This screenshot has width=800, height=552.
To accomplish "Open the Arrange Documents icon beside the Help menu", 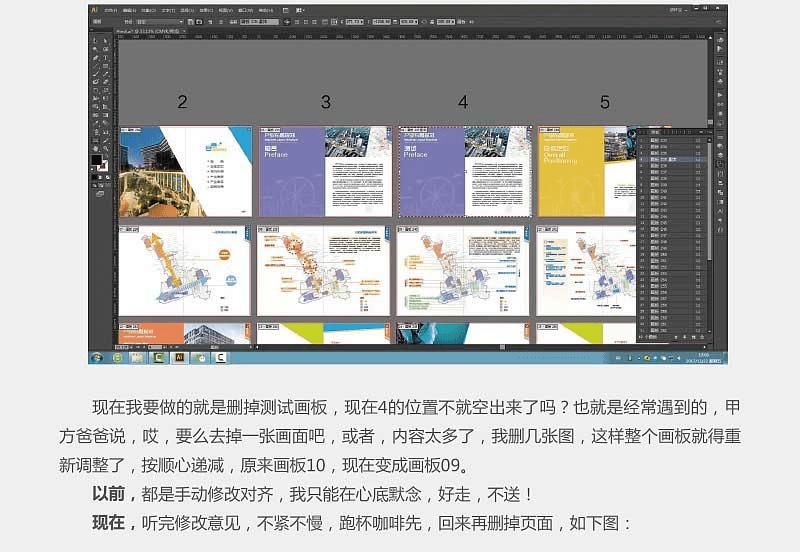I will point(300,10).
